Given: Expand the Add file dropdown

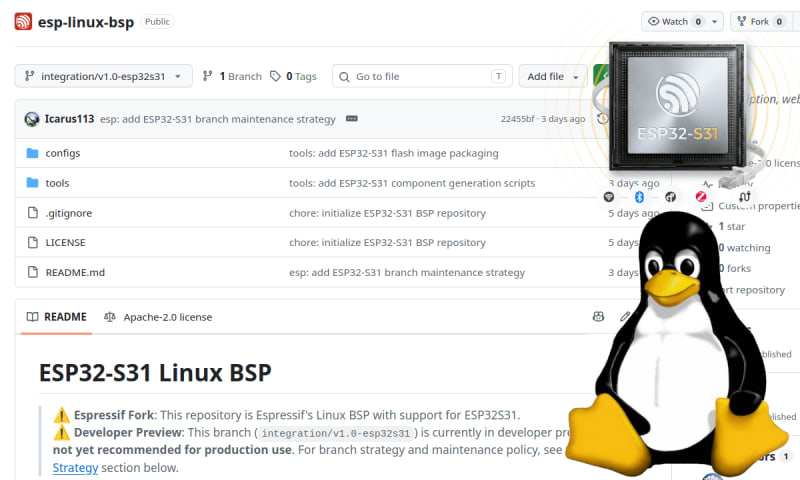Looking at the screenshot, I should (x=553, y=76).
